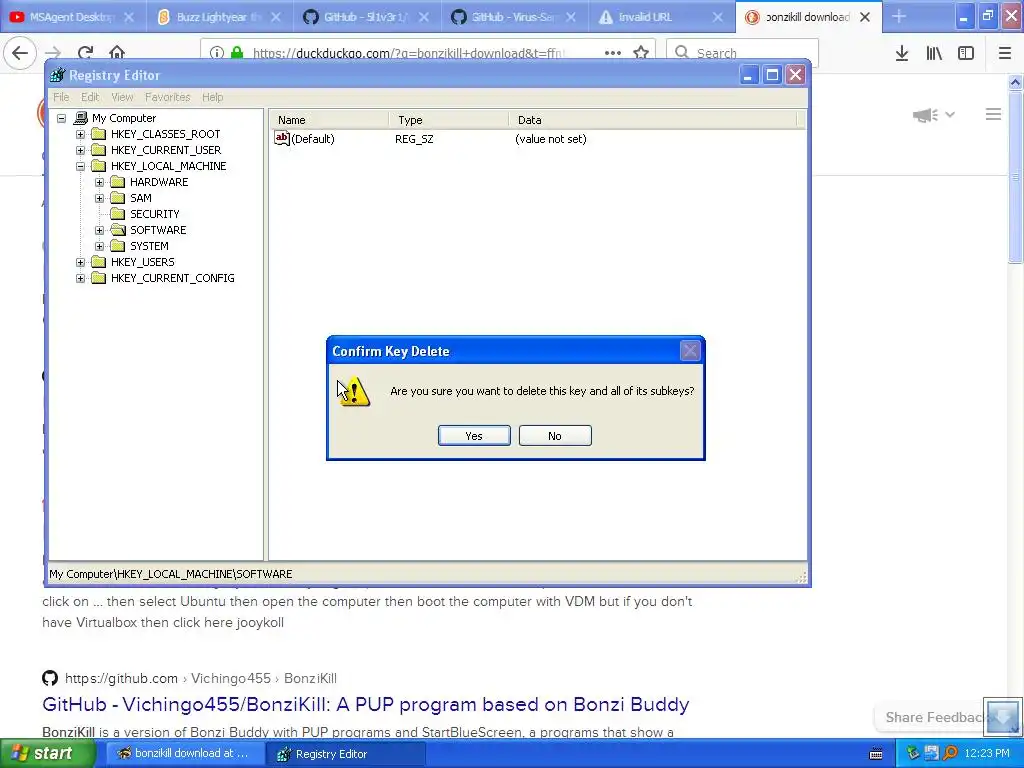
Task: Expand the HKEY_CURRENT_USER tree node
Action: click(x=80, y=150)
